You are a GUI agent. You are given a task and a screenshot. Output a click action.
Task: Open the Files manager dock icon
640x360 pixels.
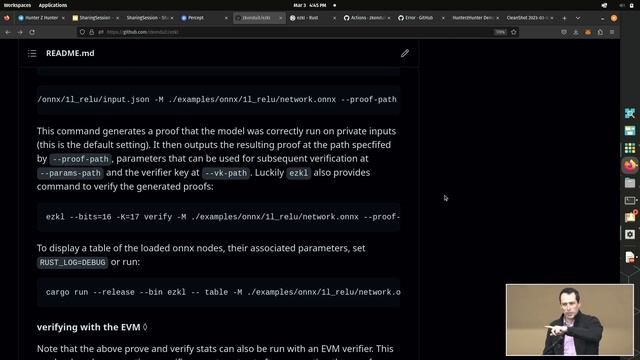click(630, 183)
